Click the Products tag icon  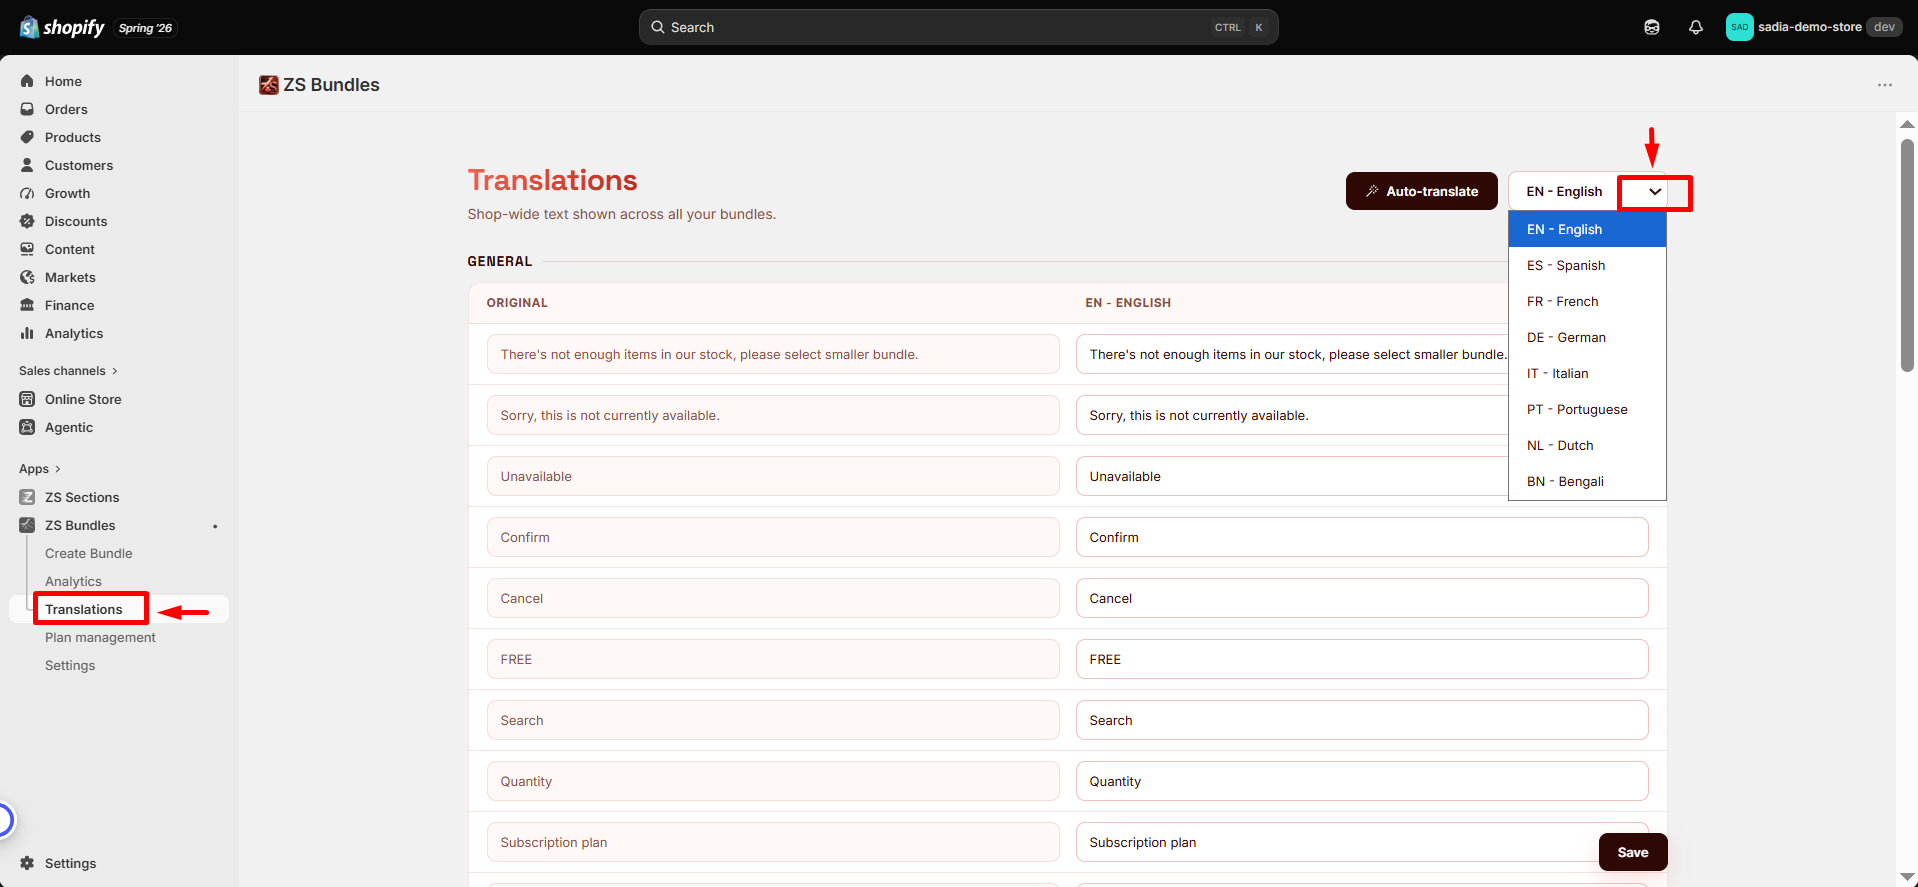click(x=27, y=137)
